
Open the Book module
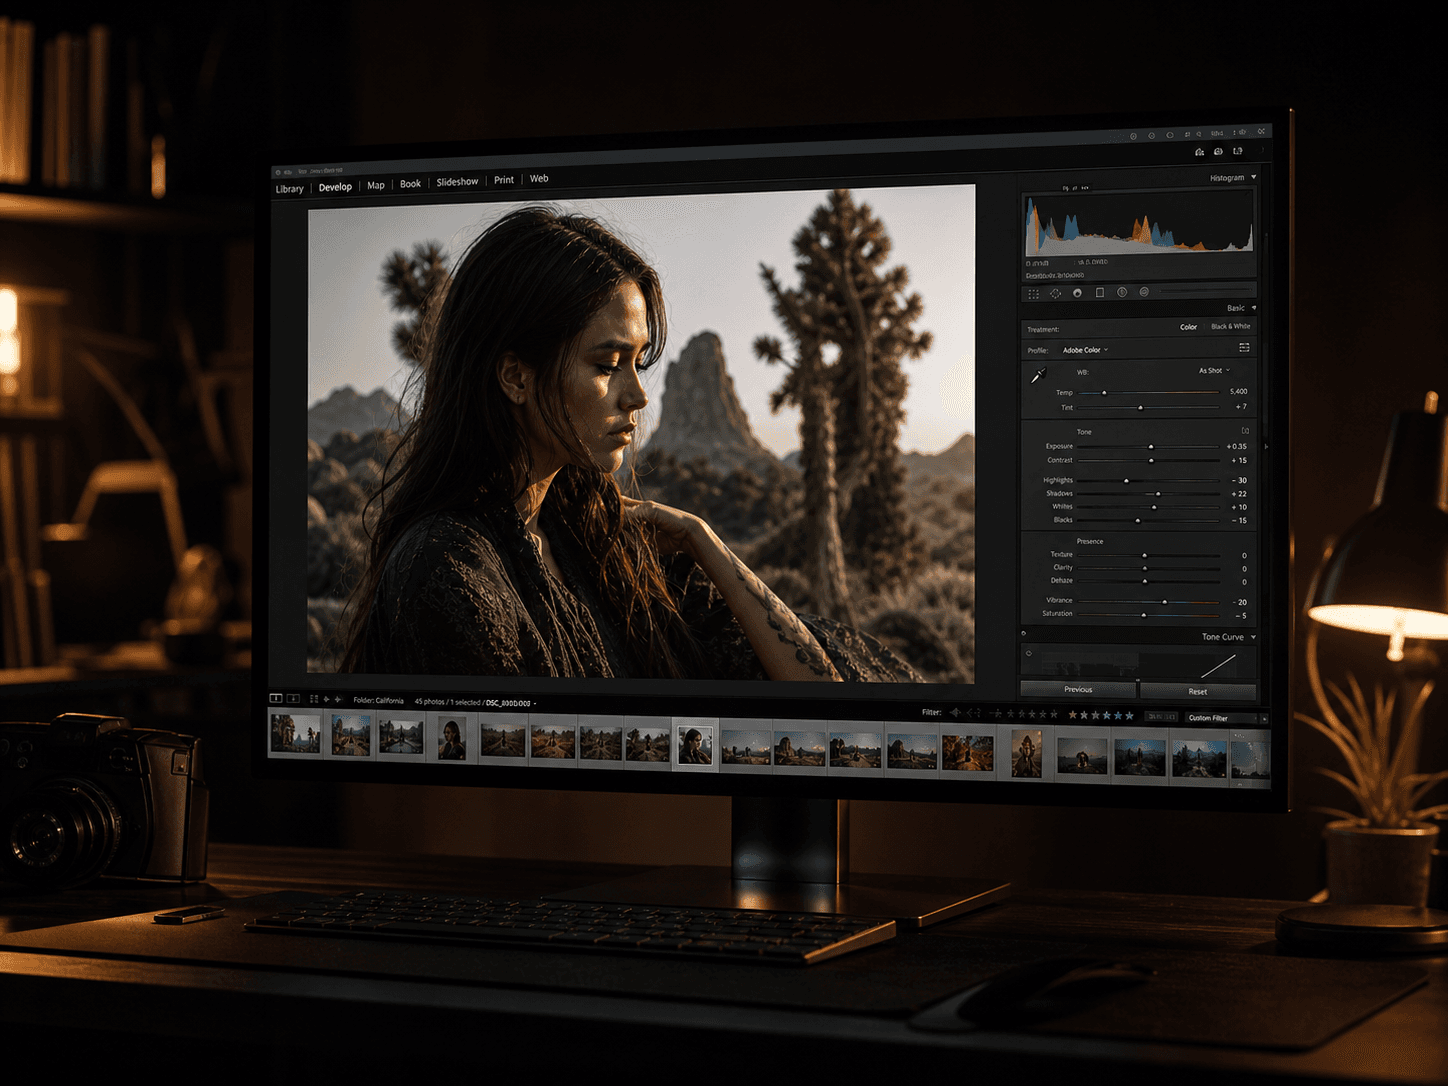[410, 184]
